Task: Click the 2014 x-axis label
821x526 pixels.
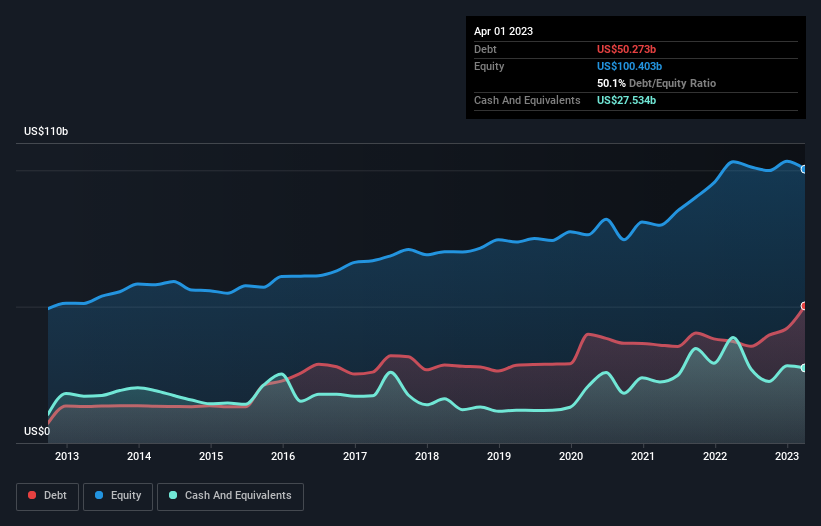Action: coord(139,456)
